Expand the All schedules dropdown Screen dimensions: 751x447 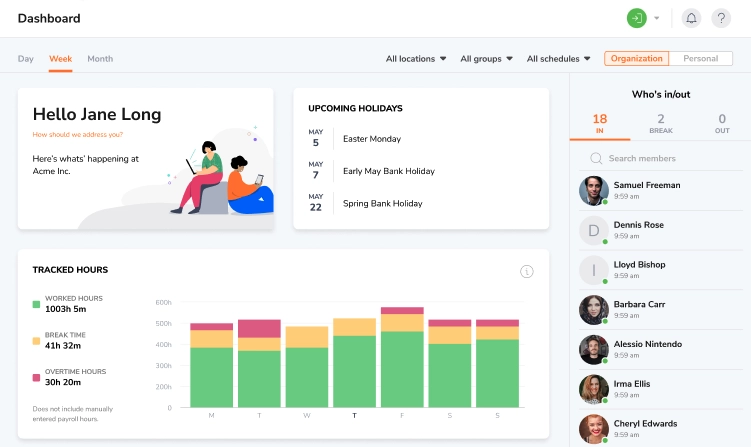point(558,59)
